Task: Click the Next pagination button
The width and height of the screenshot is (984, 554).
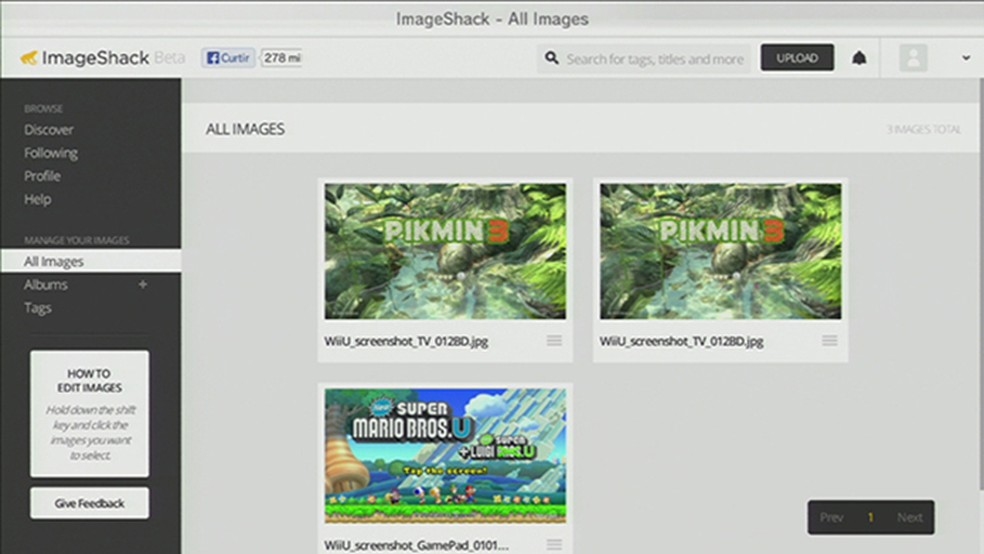Action: pyautogui.click(x=909, y=518)
